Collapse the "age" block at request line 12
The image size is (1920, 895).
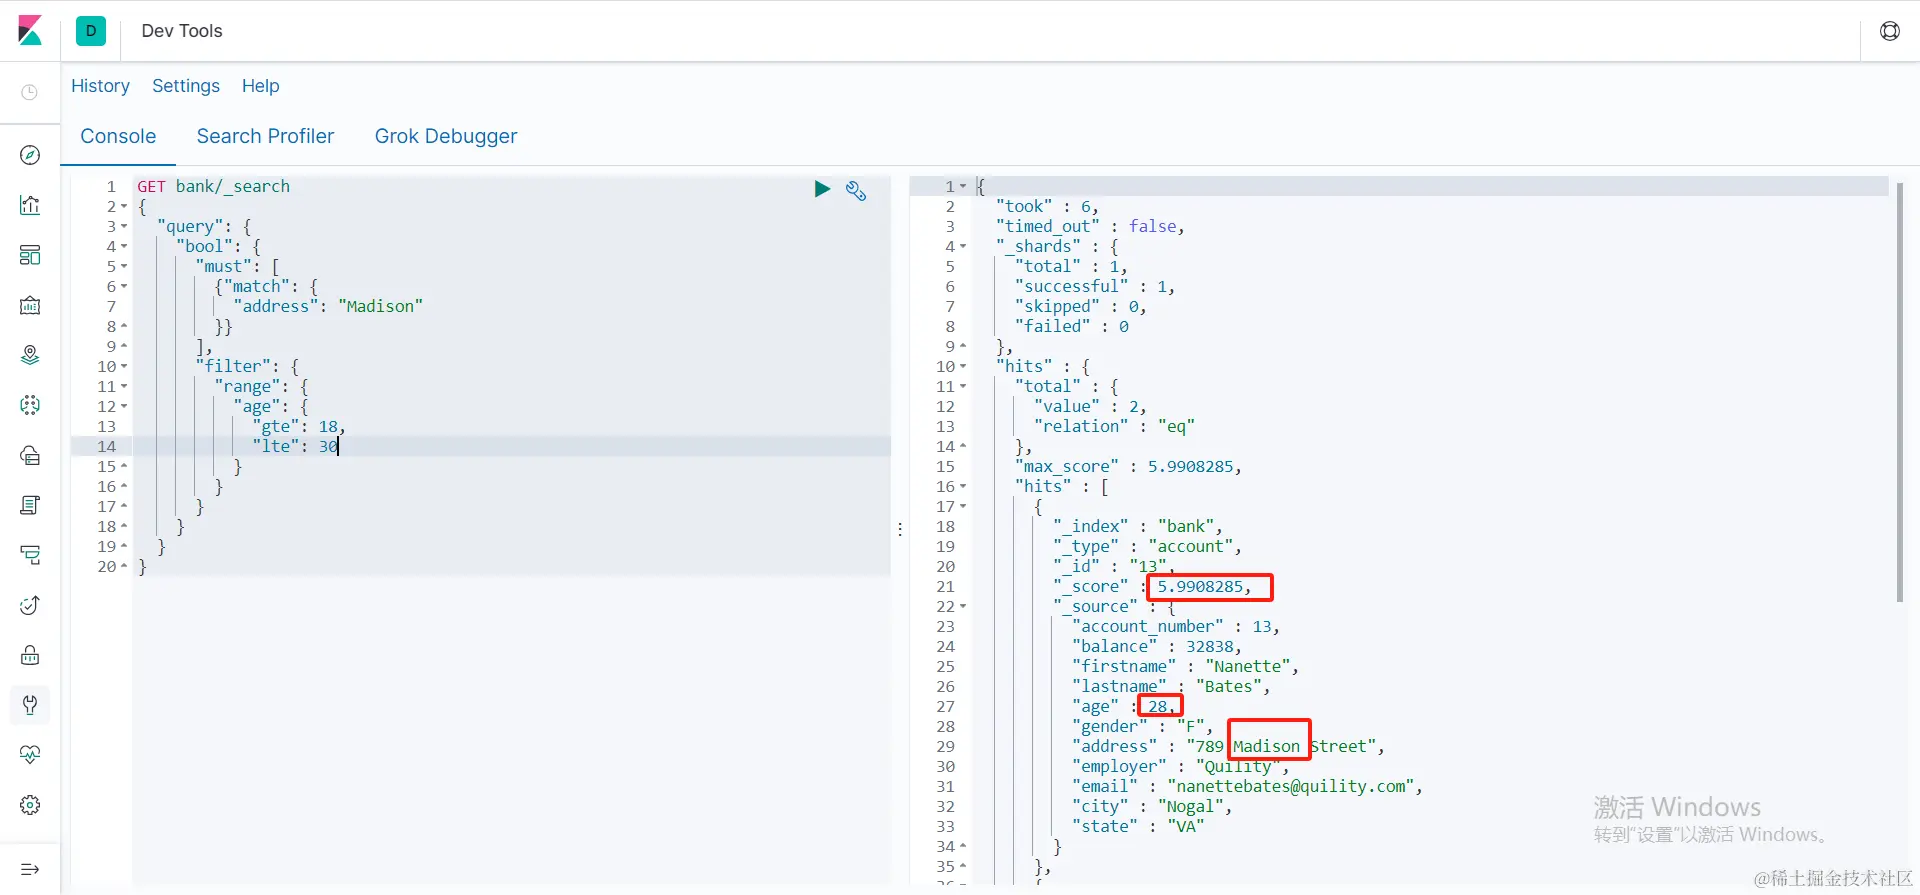click(124, 407)
